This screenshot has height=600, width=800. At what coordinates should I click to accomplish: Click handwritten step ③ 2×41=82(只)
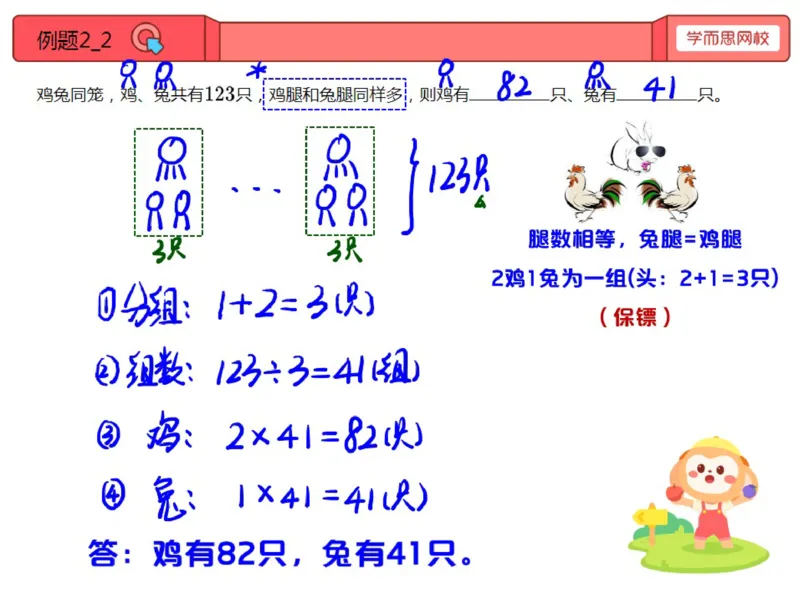259,434
